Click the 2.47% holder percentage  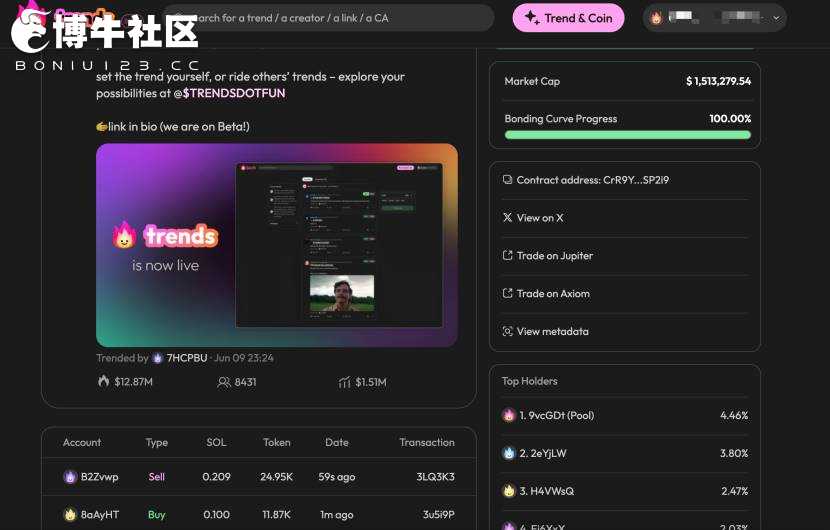pyautogui.click(x=735, y=491)
